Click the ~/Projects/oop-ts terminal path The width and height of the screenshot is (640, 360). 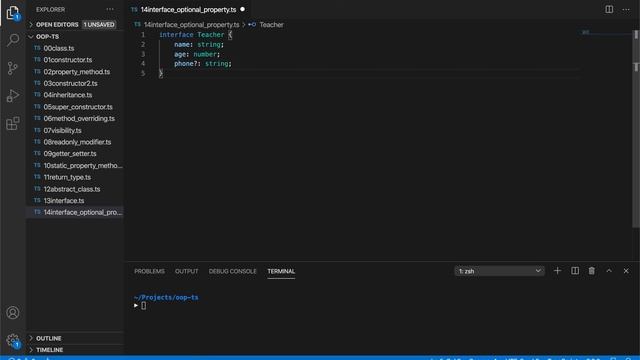pyautogui.click(x=166, y=298)
